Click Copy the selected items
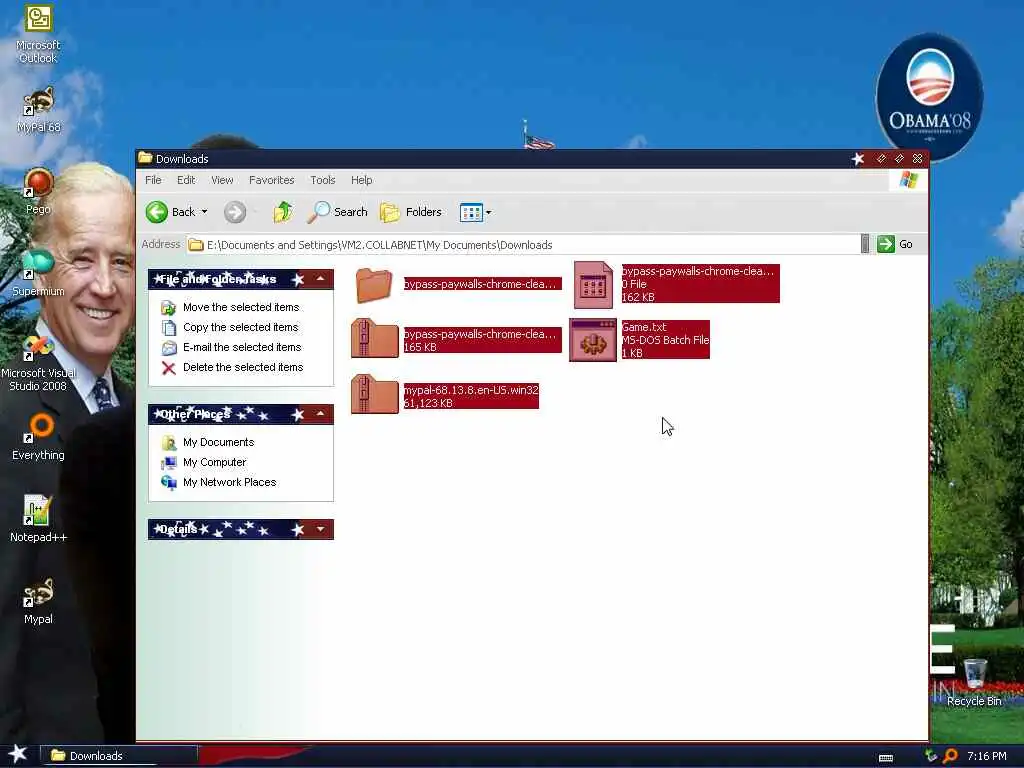This screenshot has height=768, width=1024. coord(240,327)
